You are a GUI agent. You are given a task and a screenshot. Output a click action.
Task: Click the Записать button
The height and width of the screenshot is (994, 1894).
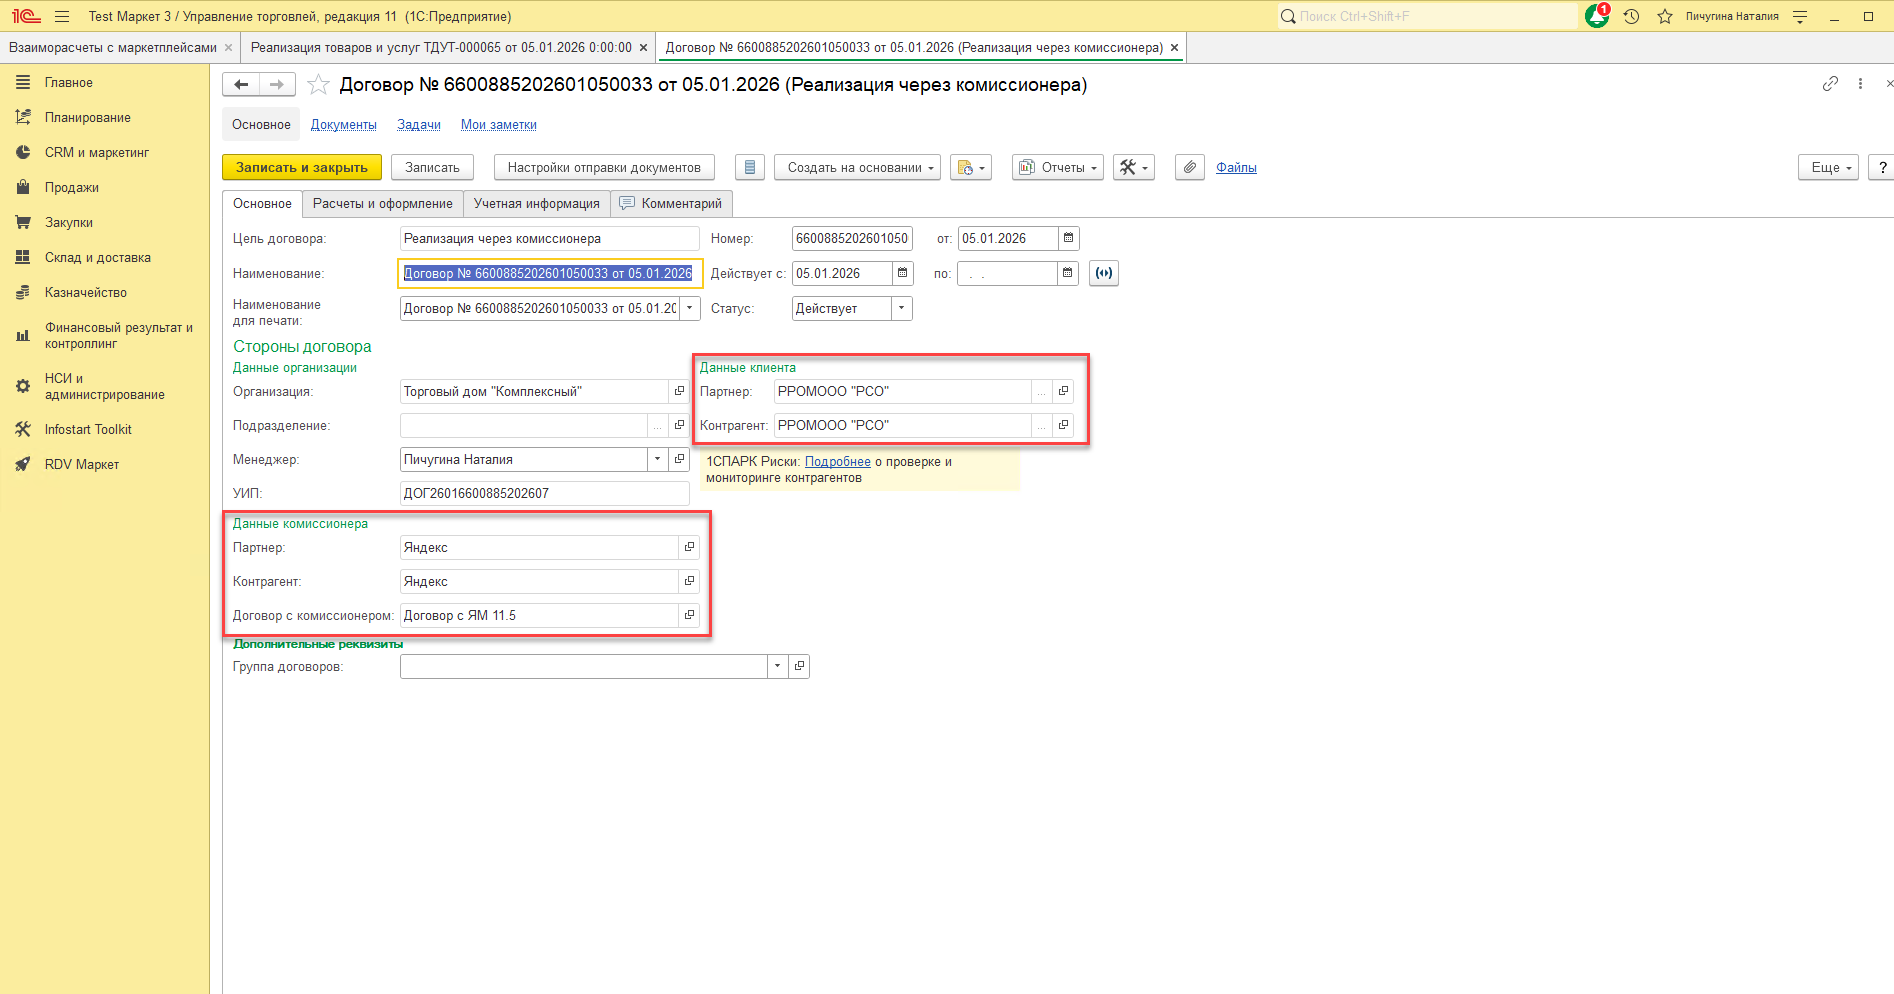[x=432, y=167]
